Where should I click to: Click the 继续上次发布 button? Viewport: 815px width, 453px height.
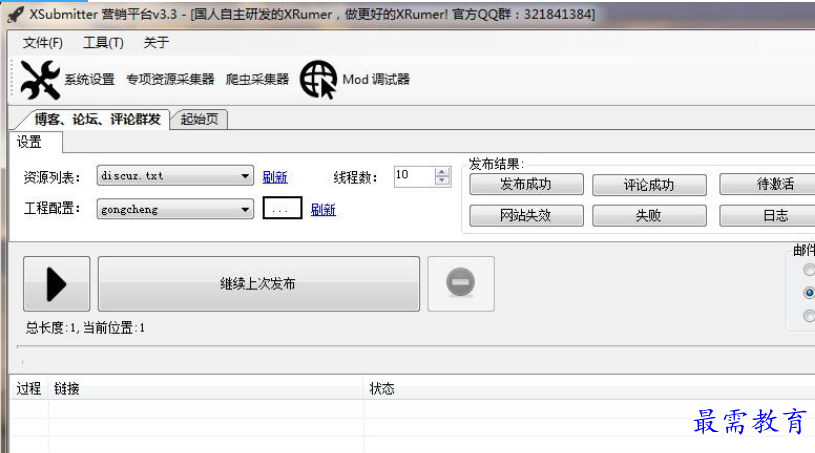coord(259,284)
